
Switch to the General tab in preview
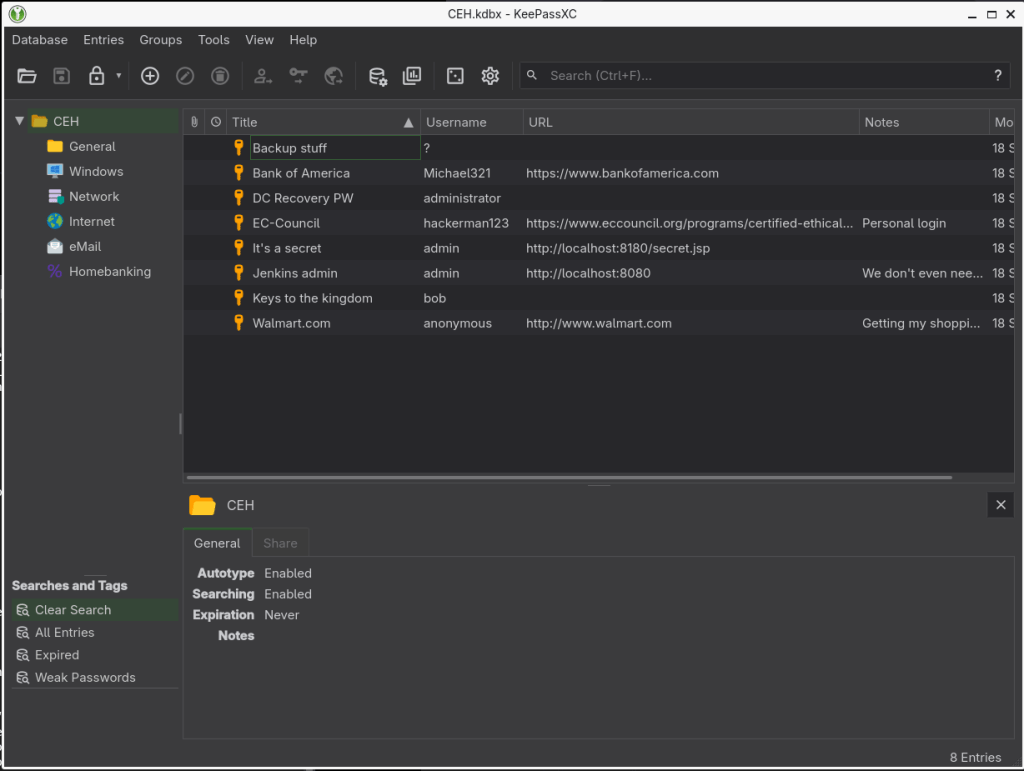tap(217, 543)
